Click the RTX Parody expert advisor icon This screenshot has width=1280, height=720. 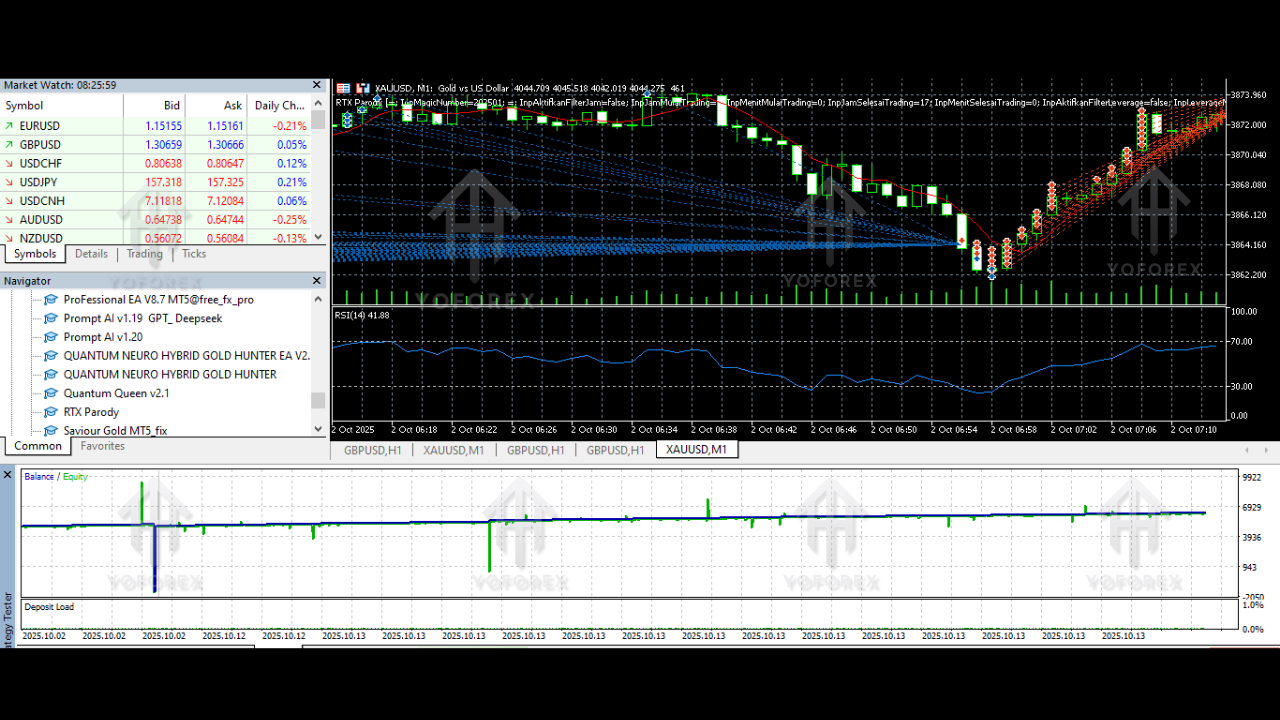coord(51,412)
